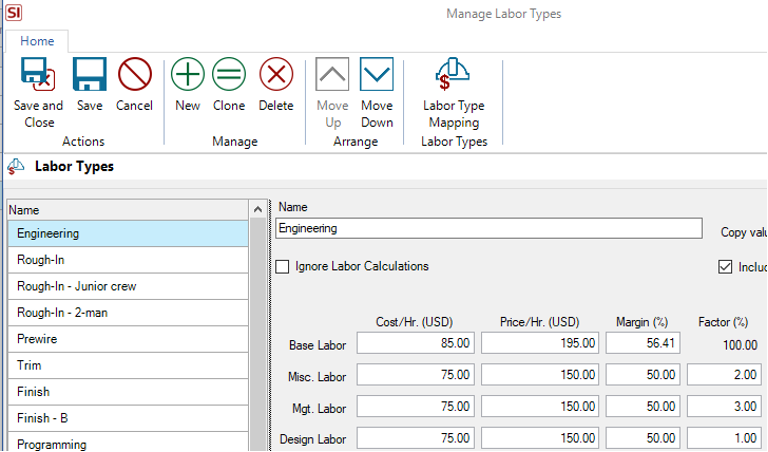Cancel changes via the Cancel icon

(135, 74)
